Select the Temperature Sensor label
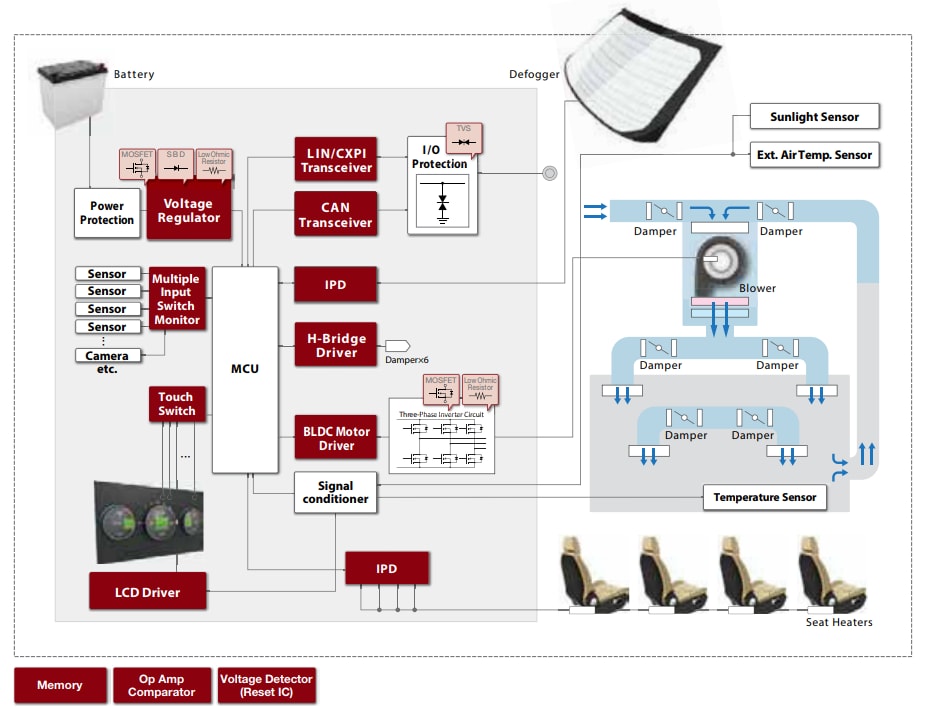The height and width of the screenshot is (713, 933). pyautogui.click(x=766, y=497)
